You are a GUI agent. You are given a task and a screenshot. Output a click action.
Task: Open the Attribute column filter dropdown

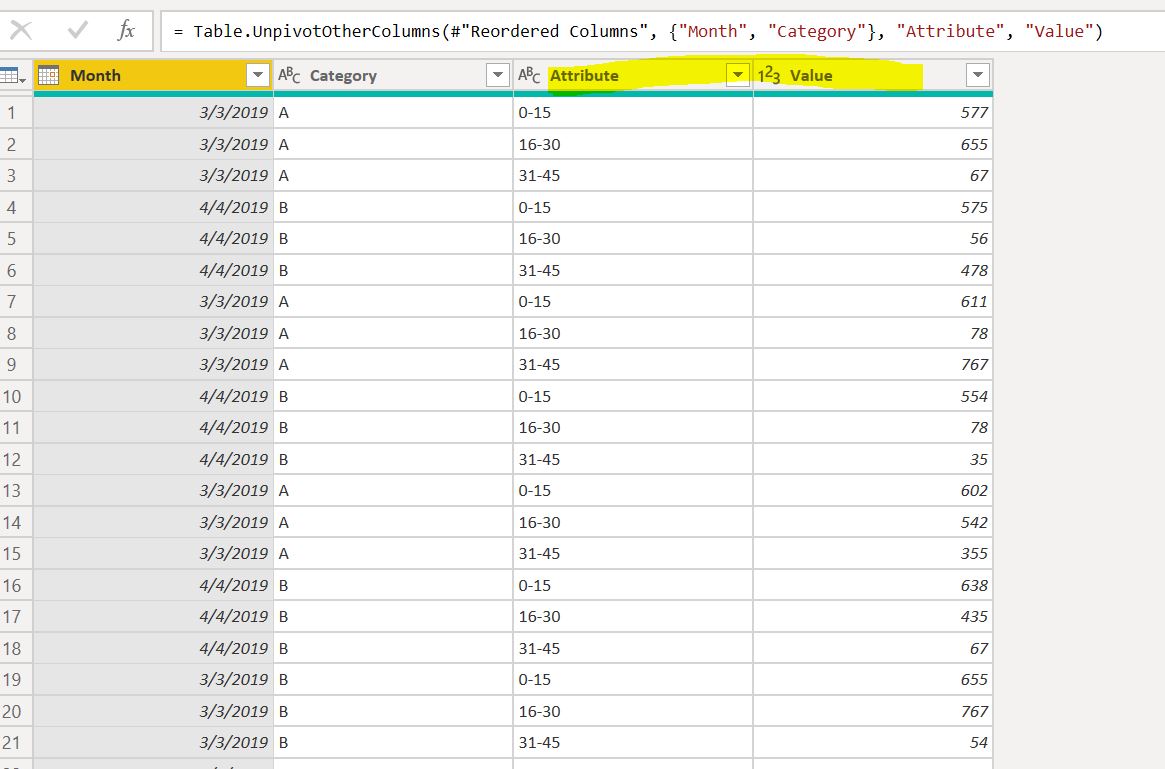point(738,75)
